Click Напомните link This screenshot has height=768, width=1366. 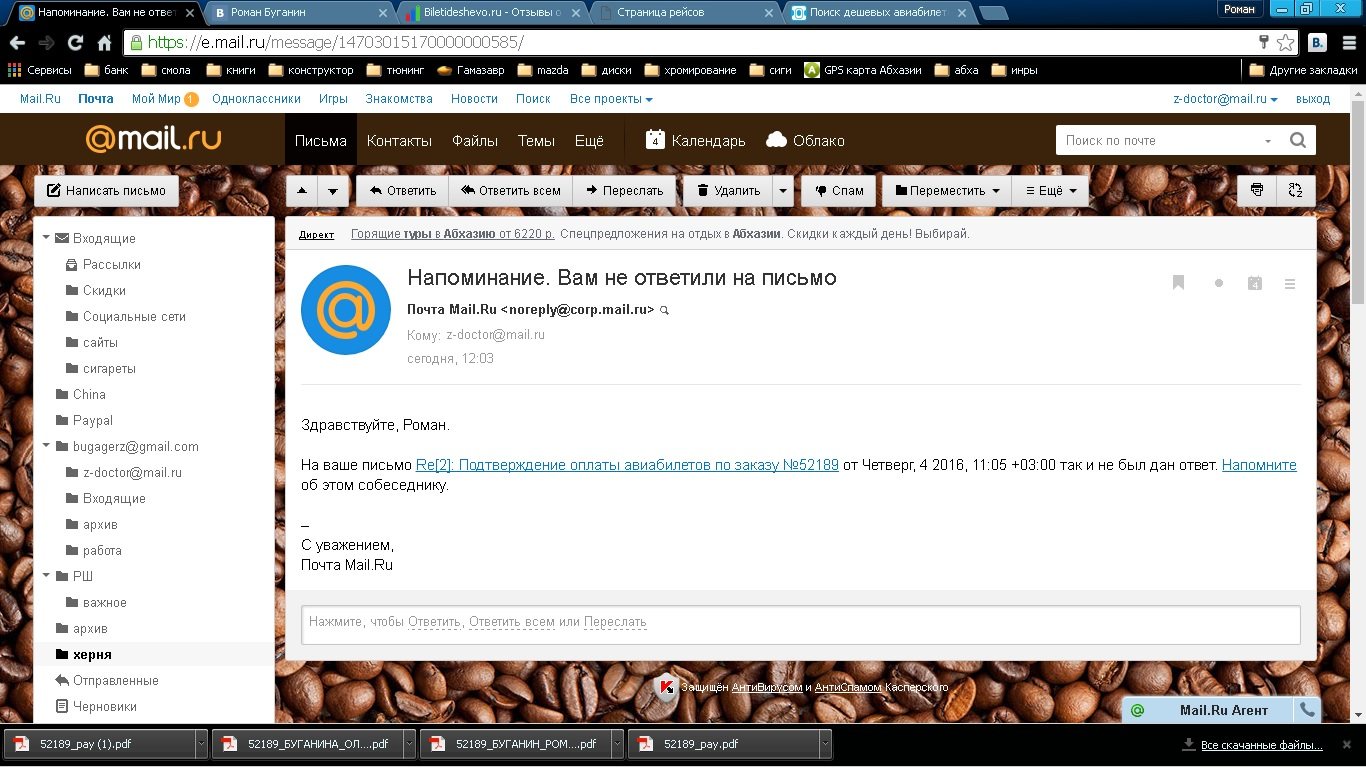[1259, 465]
